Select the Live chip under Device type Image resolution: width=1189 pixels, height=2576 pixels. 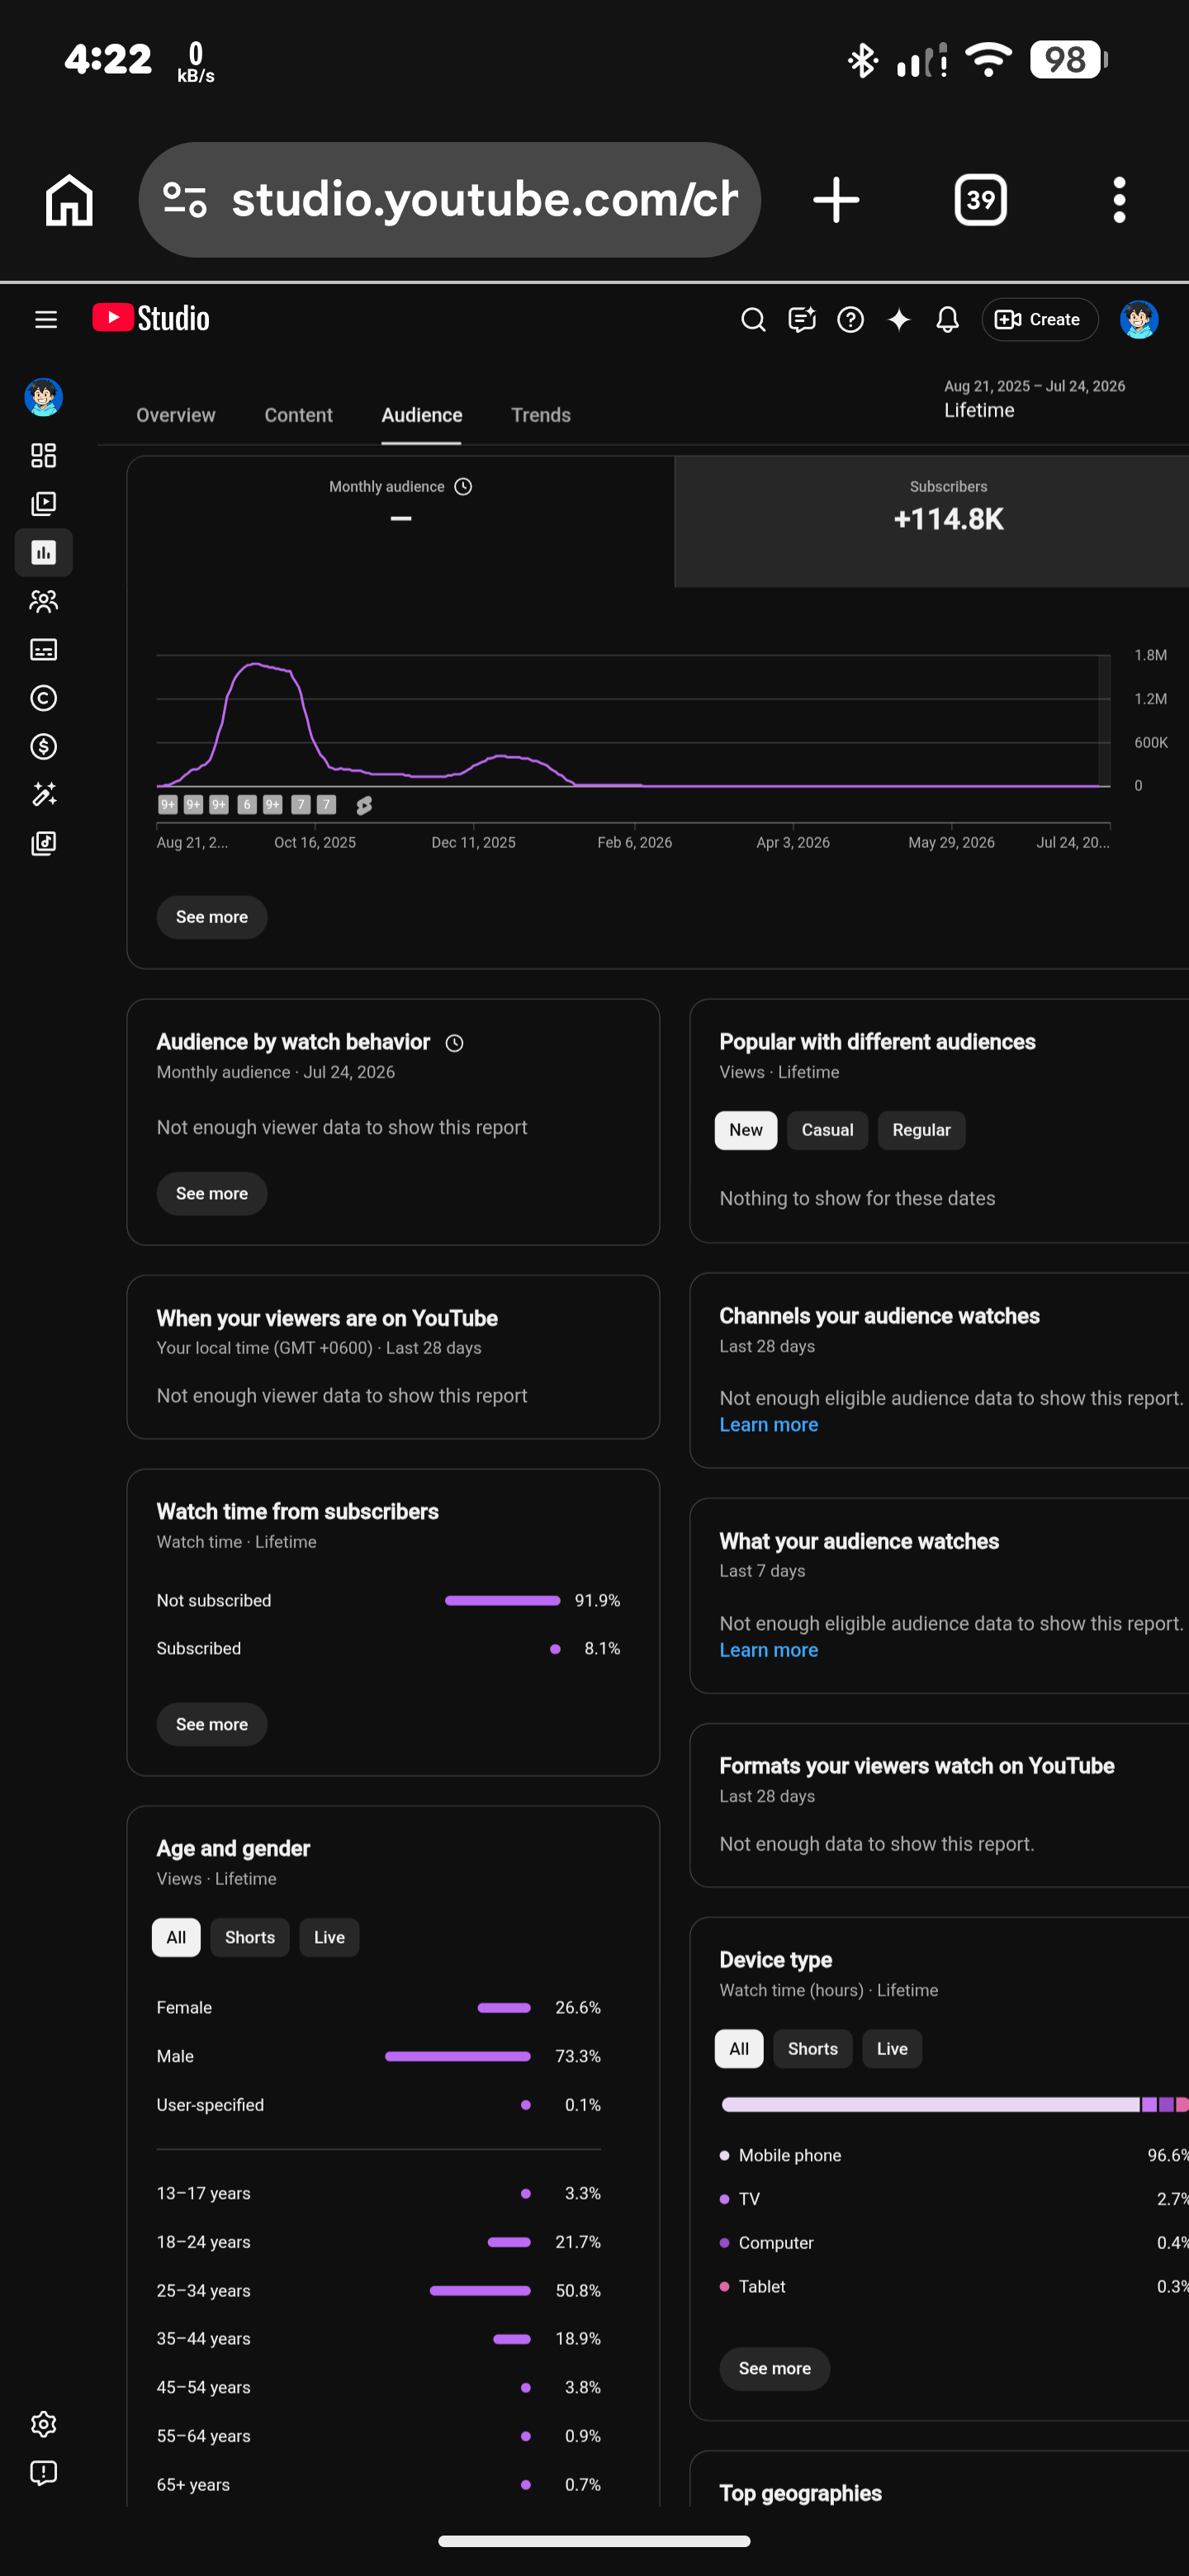coord(892,2049)
